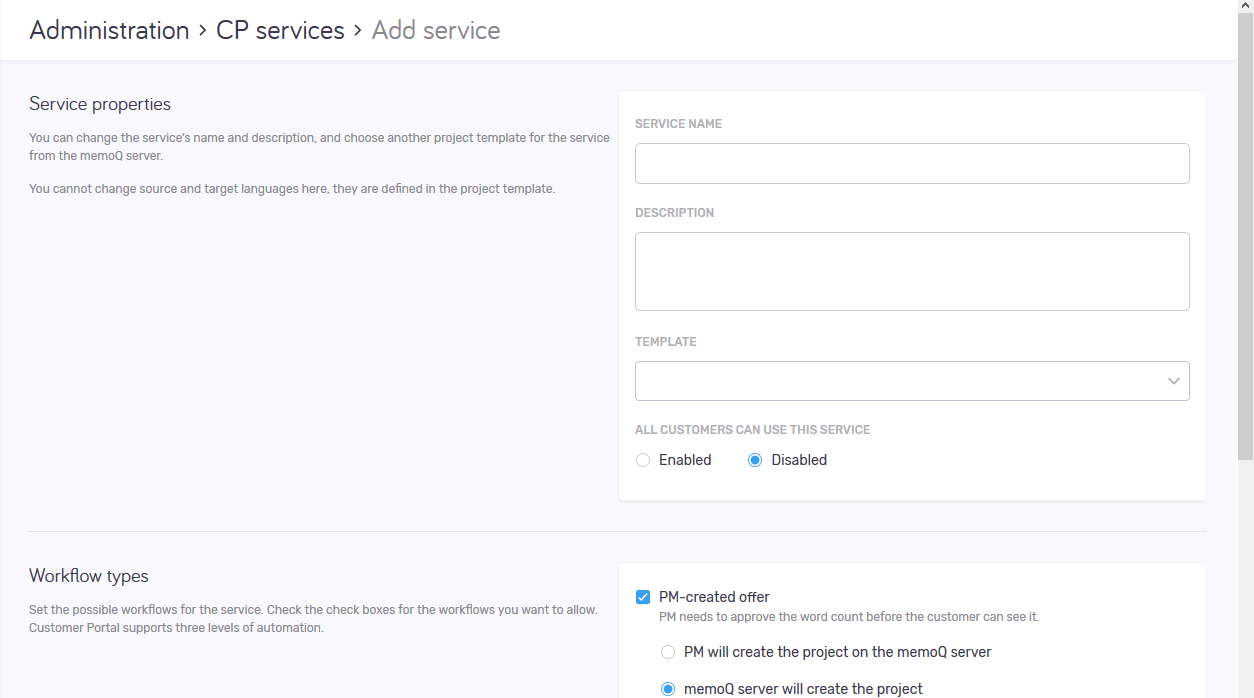Select the Enabled radio button
This screenshot has width=1254, height=698.
(x=643, y=460)
